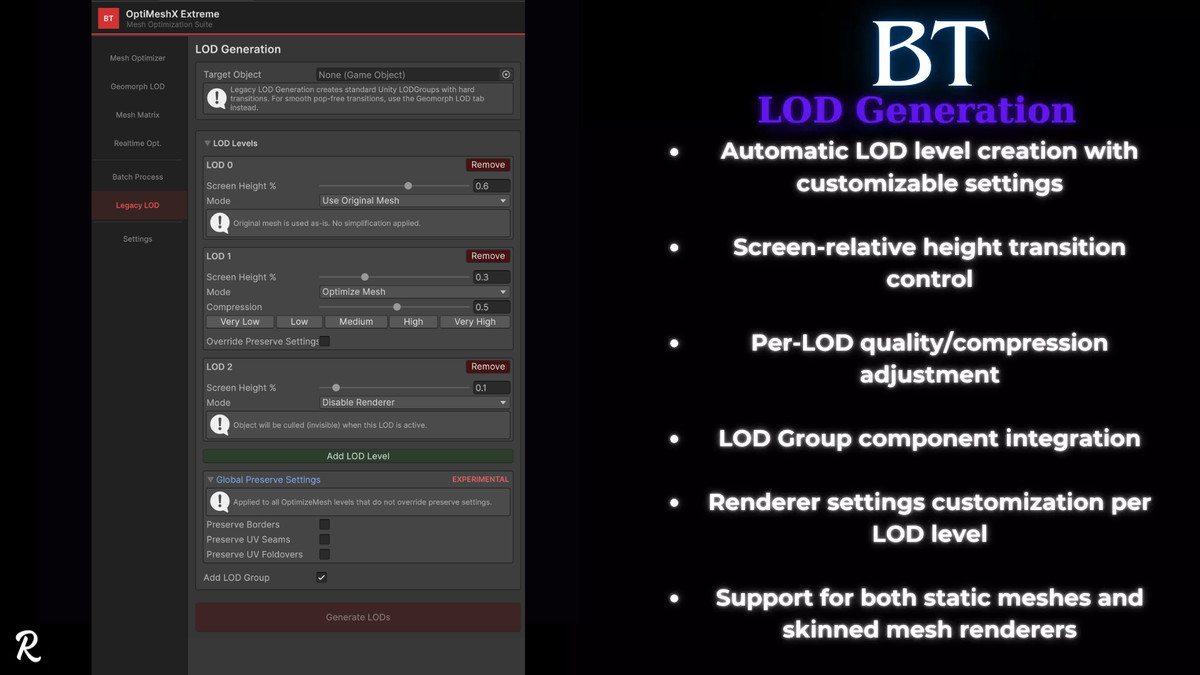Click the Legacy LOD info warning icon
The image size is (1200, 675).
tap(216, 97)
